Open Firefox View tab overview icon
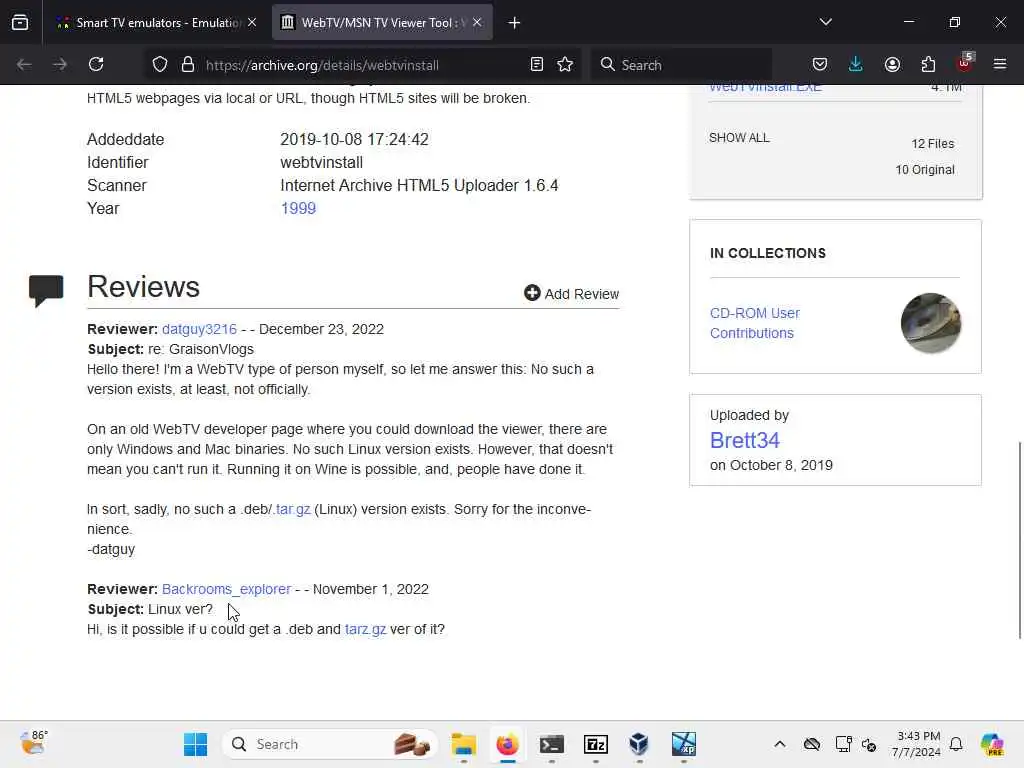This screenshot has height=768, width=1024. pos(20,23)
